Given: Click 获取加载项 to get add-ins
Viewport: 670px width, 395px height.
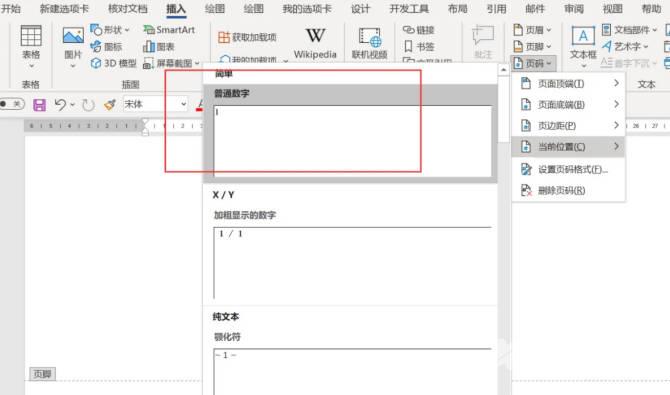Looking at the screenshot, I should click(x=247, y=37).
